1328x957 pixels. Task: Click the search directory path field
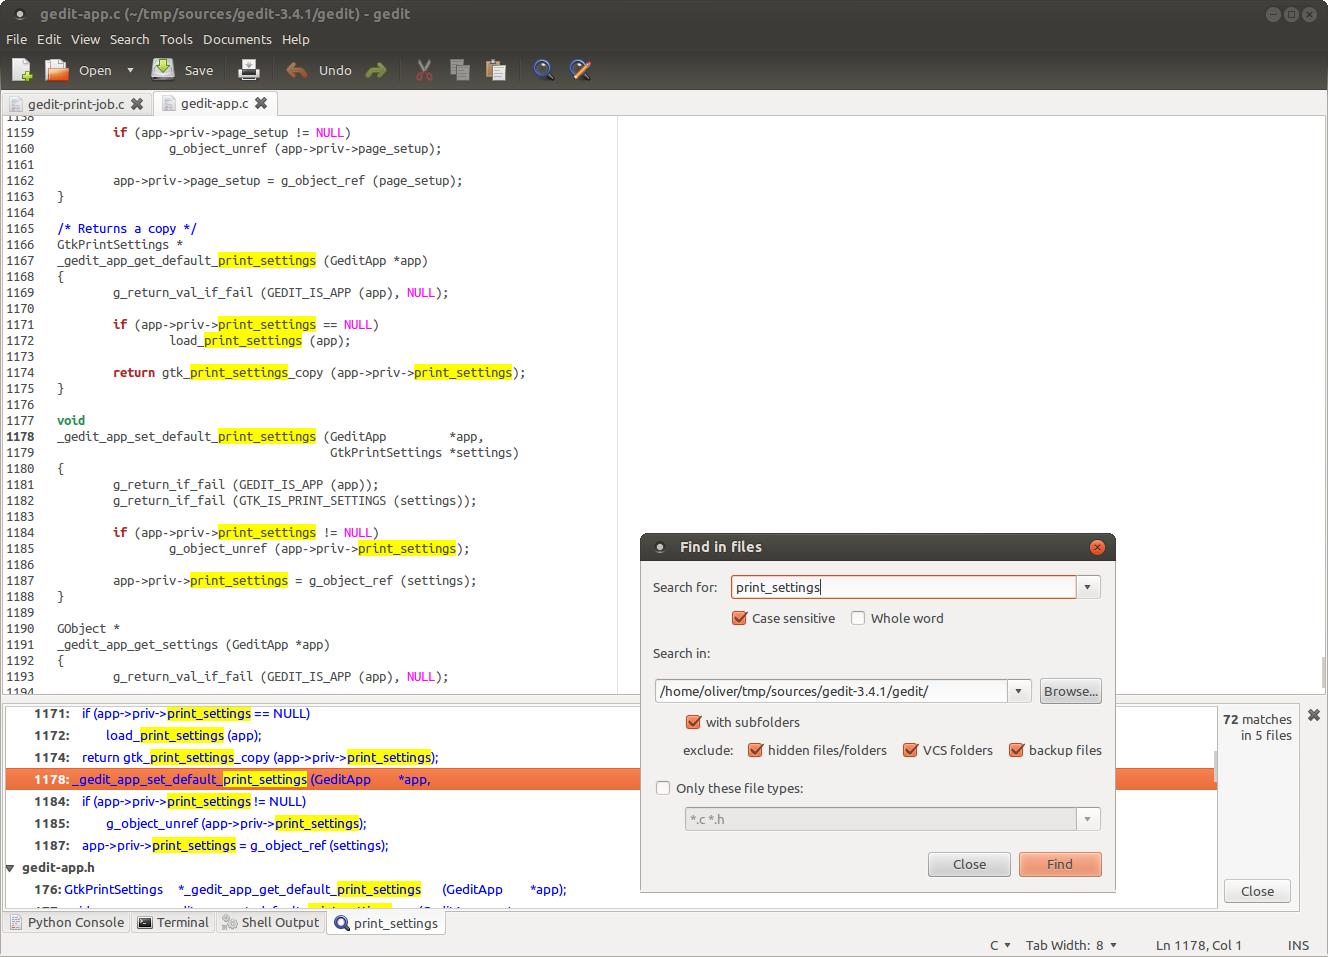(x=831, y=691)
